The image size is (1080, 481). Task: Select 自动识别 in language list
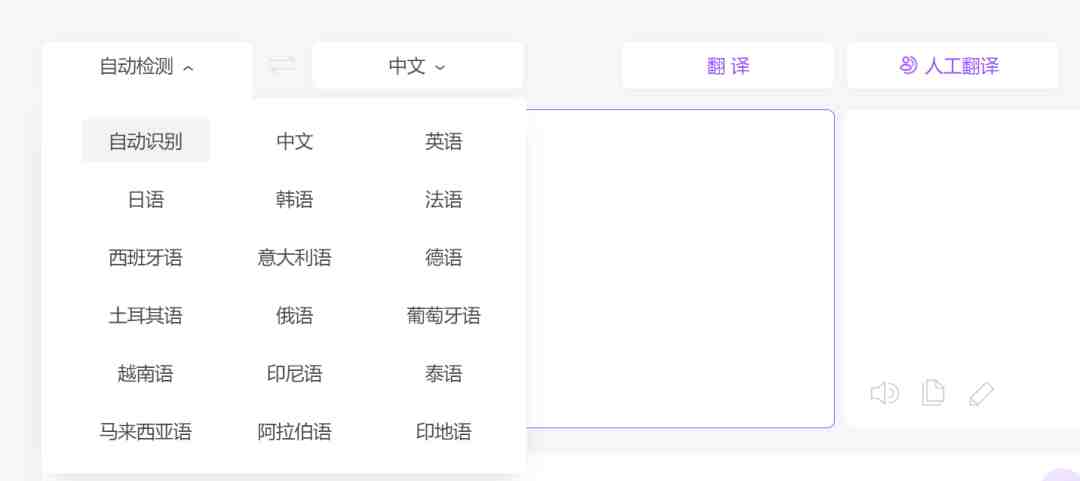point(145,141)
